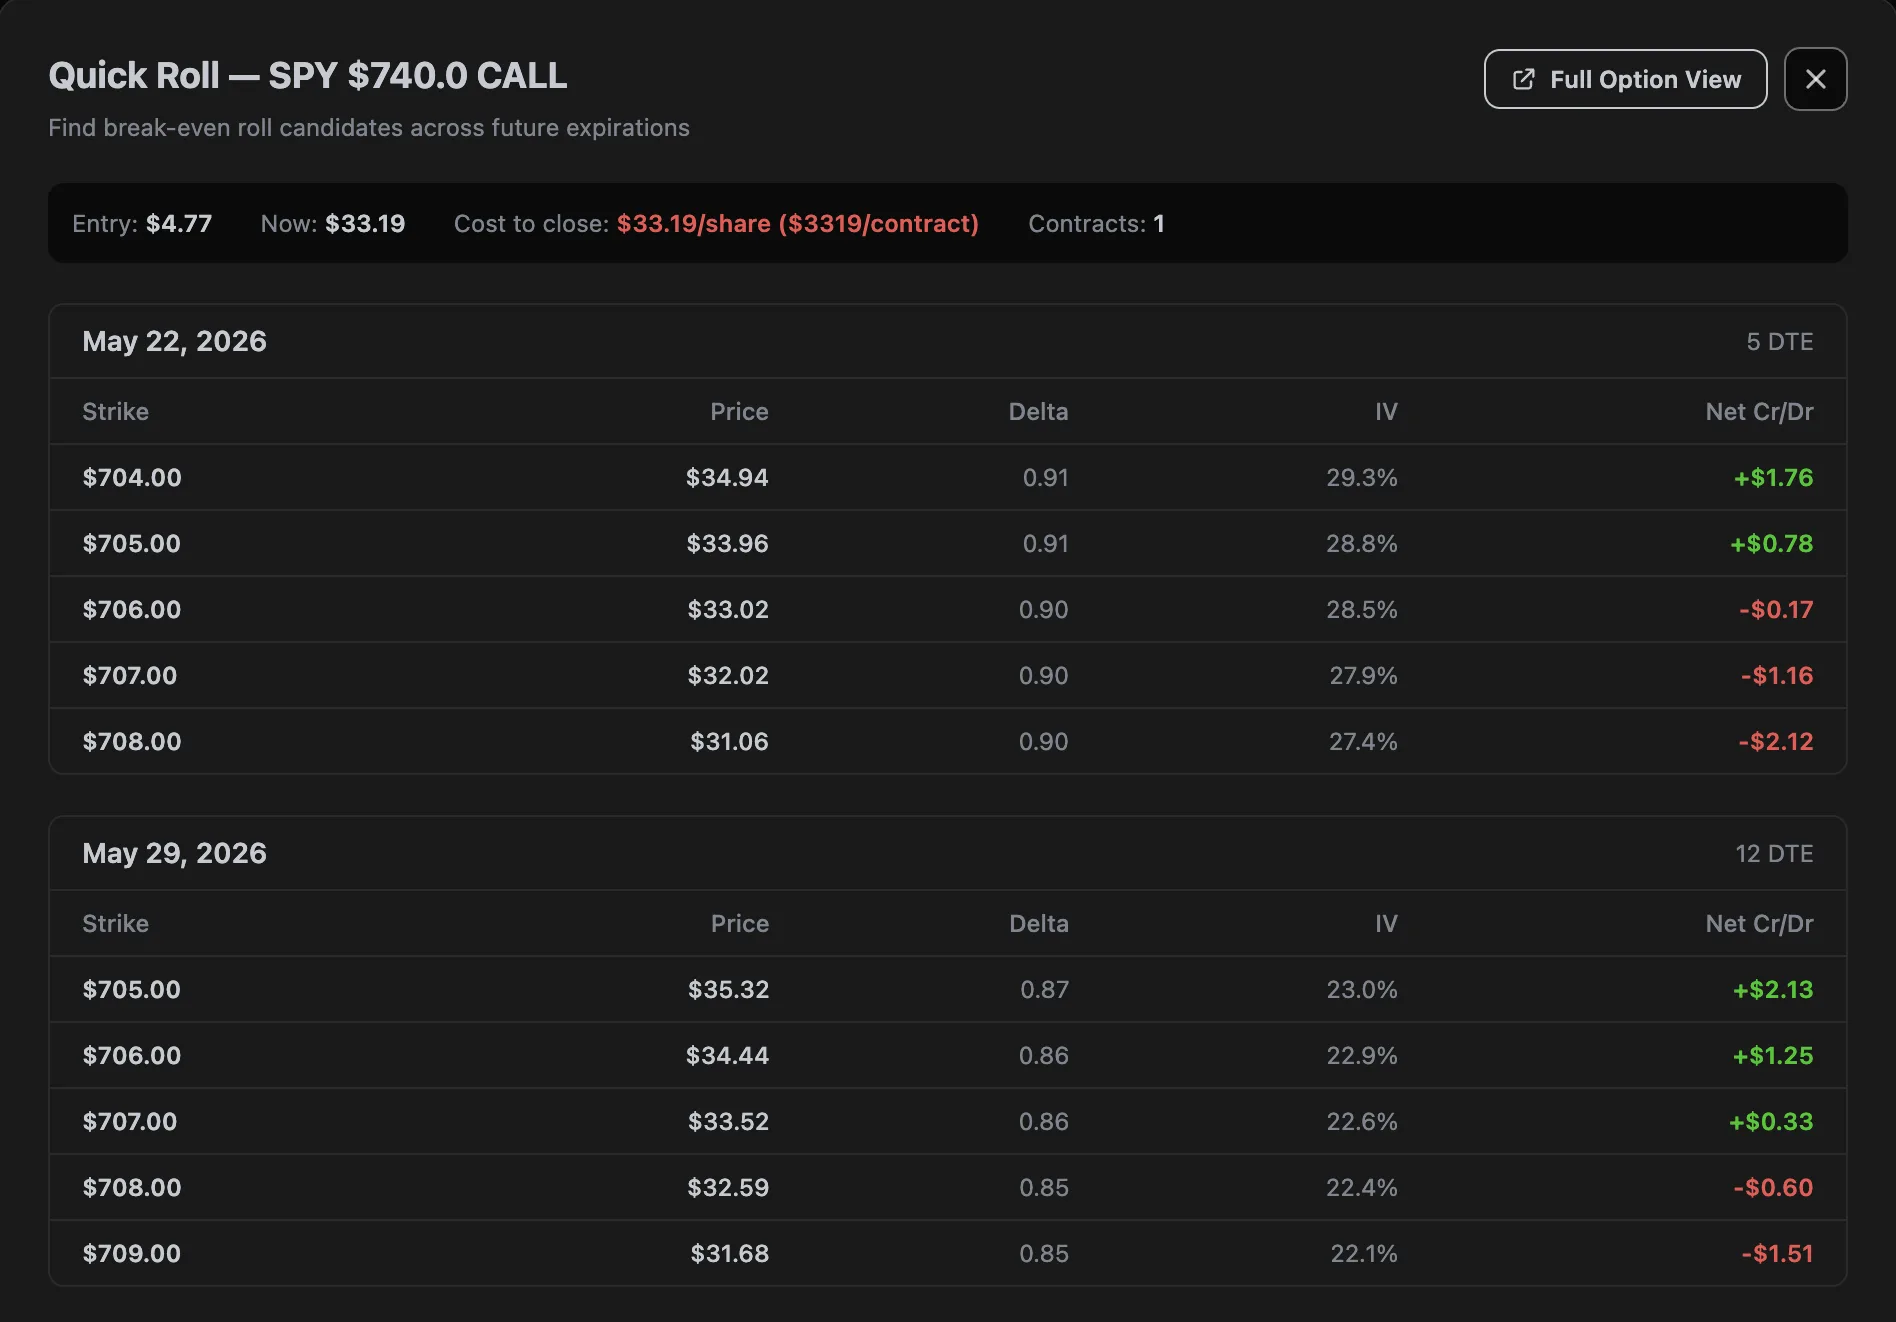This screenshot has height=1322, width=1896.
Task: Click the Delta column header for May 29
Action: pos(1038,923)
